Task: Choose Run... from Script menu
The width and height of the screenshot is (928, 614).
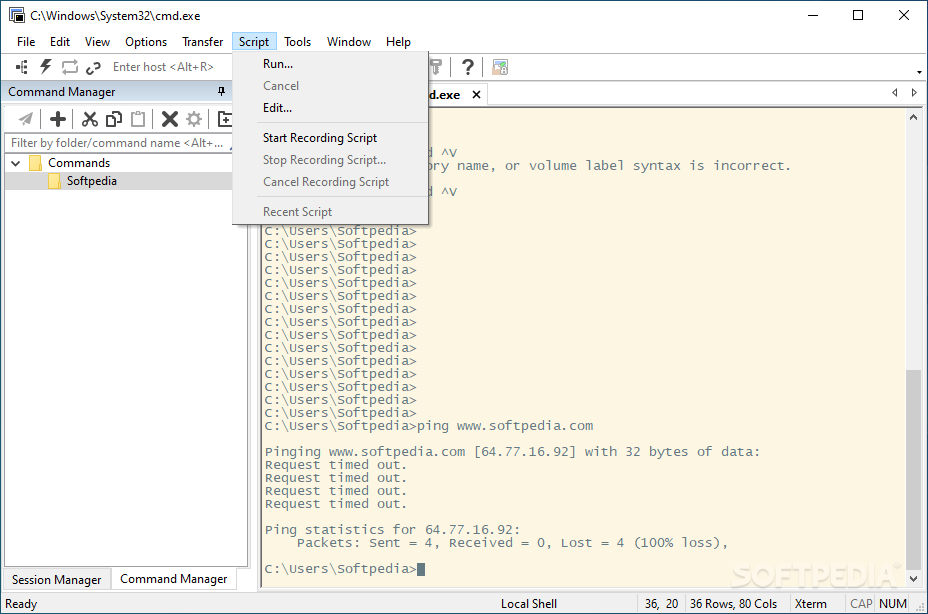Action: [330, 64]
